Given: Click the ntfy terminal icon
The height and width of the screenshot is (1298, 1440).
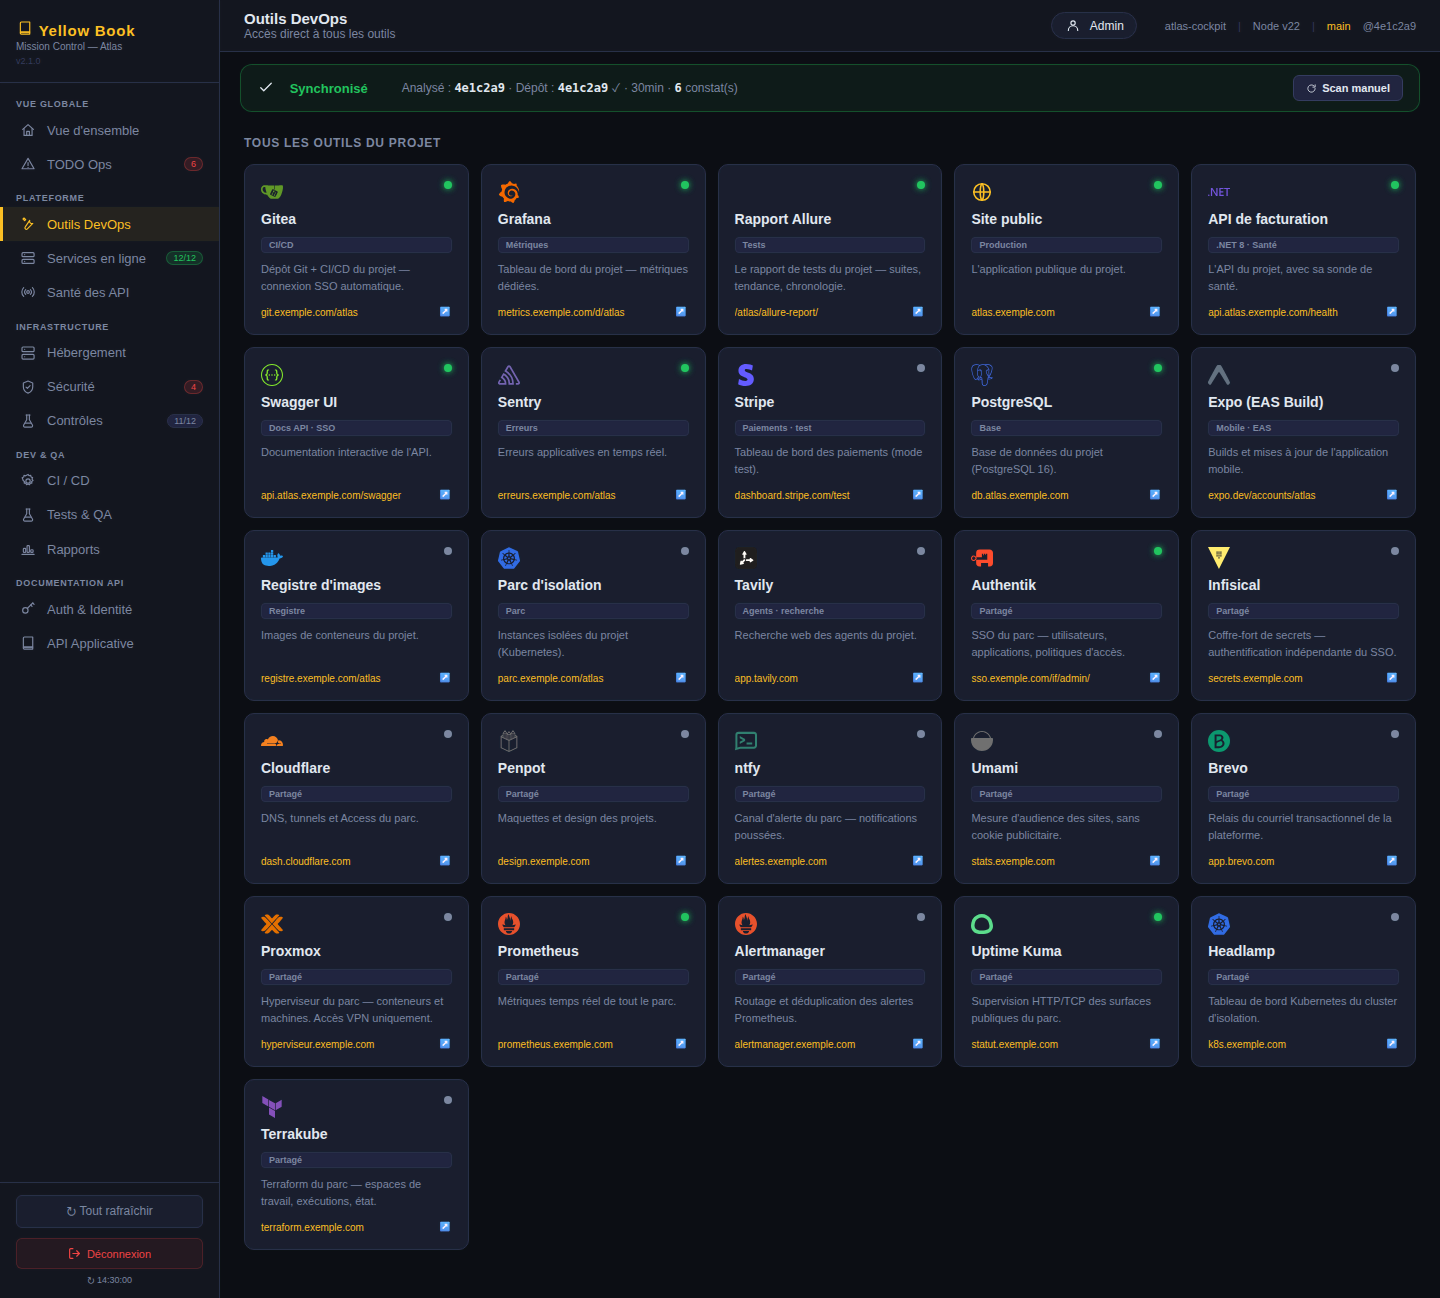Looking at the screenshot, I should (x=746, y=741).
